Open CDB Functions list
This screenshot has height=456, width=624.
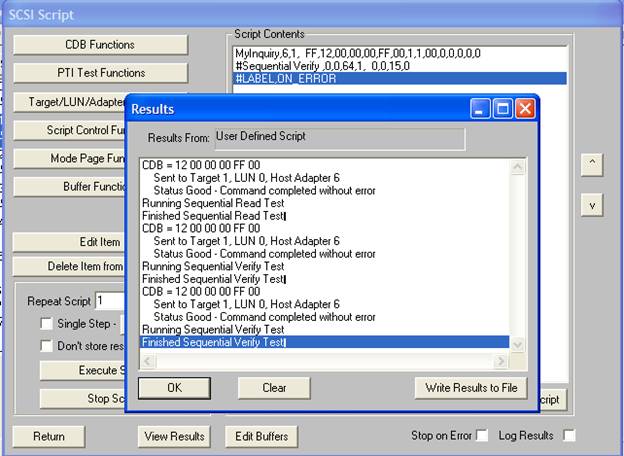[x=100, y=45]
